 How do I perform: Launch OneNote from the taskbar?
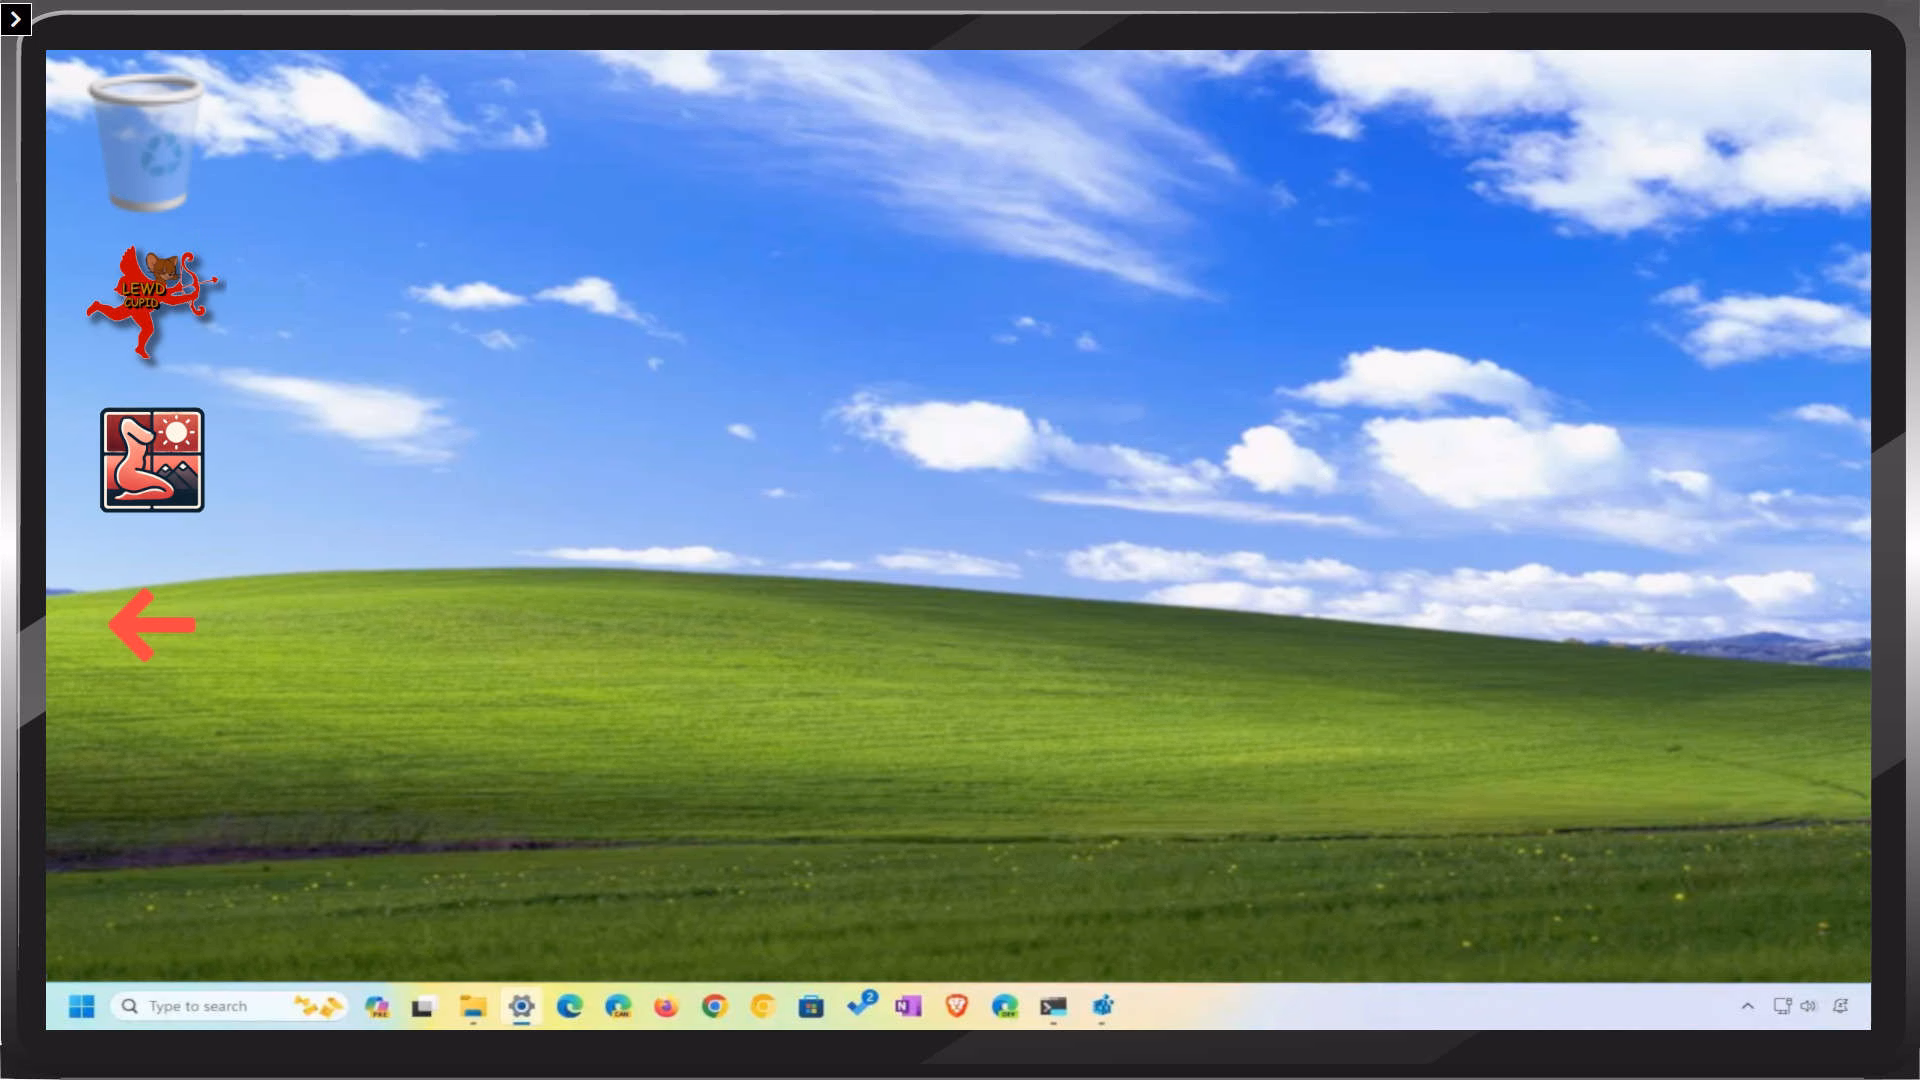tap(908, 1006)
